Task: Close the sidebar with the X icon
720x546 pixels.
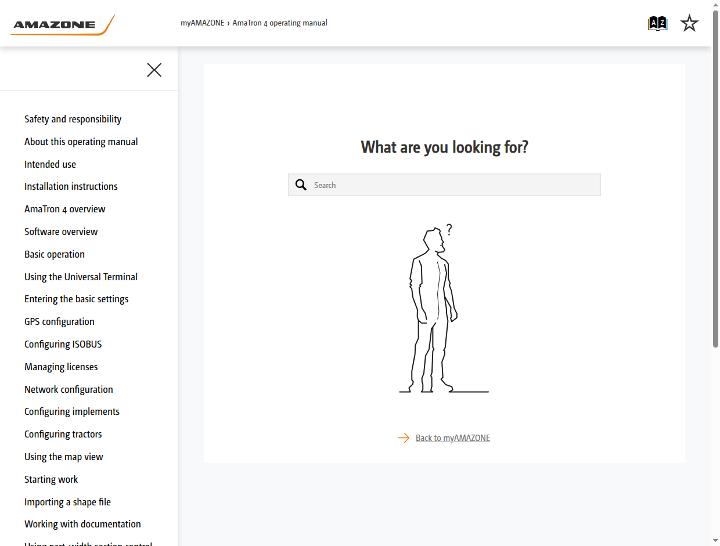Action: (154, 70)
